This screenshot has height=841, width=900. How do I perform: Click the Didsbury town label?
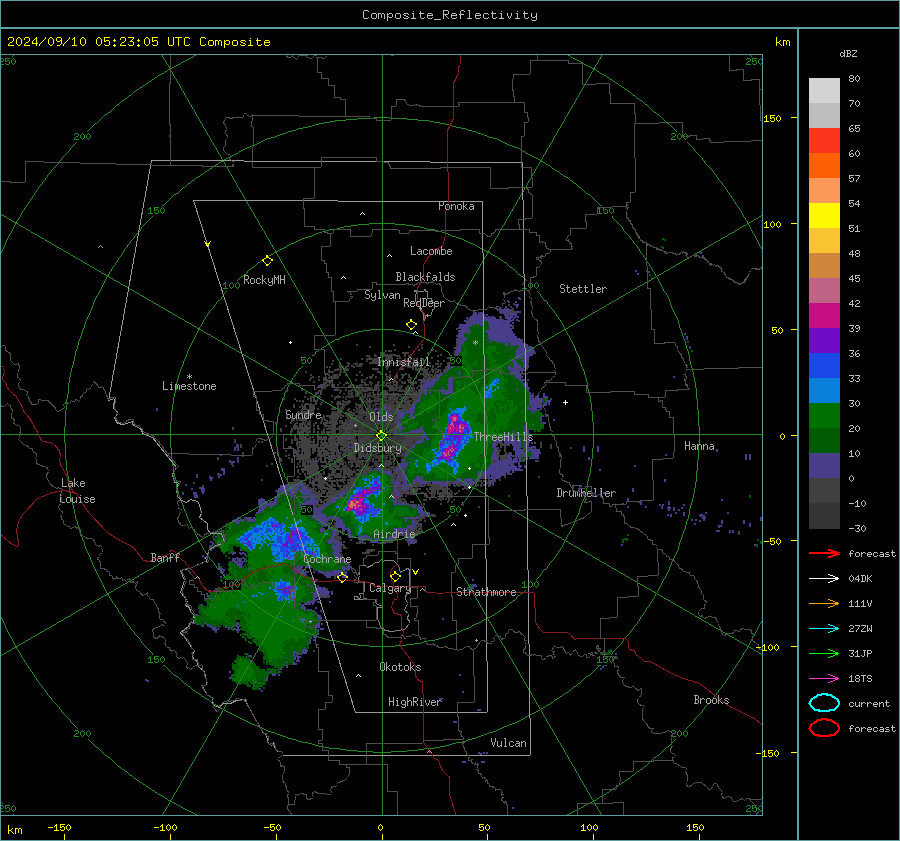pos(377,448)
